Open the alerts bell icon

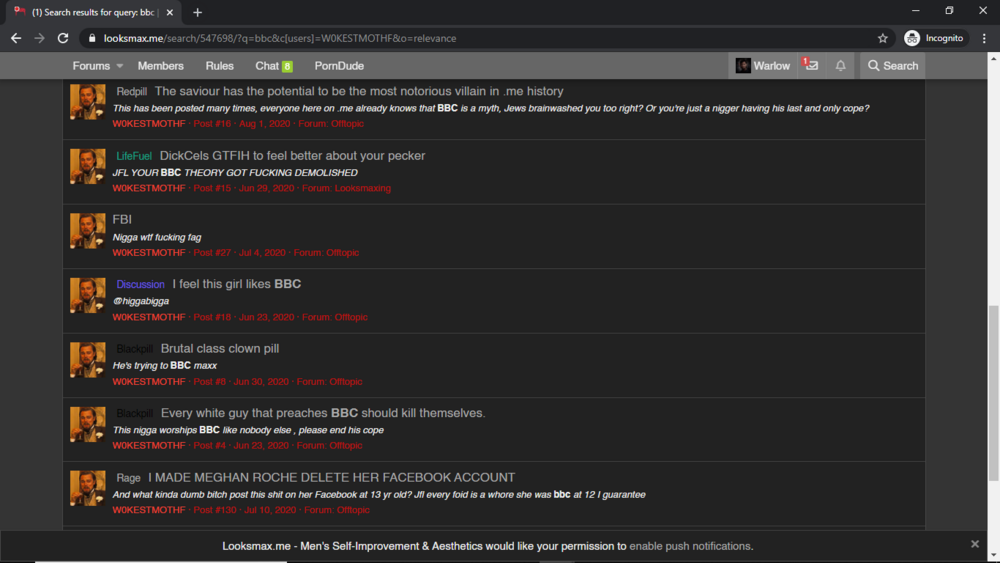[841, 66]
